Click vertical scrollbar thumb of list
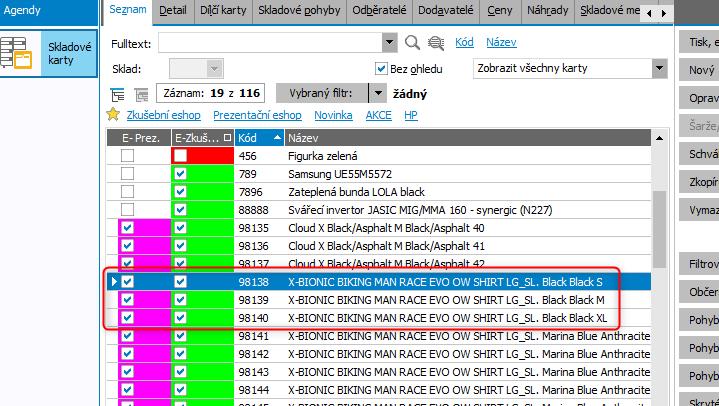The image size is (719, 406). pyautogui.click(x=659, y=228)
